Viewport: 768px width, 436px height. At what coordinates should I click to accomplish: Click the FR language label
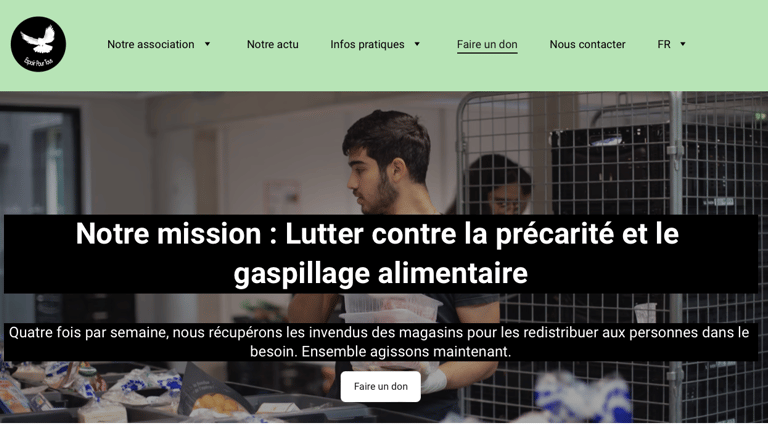(x=664, y=44)
